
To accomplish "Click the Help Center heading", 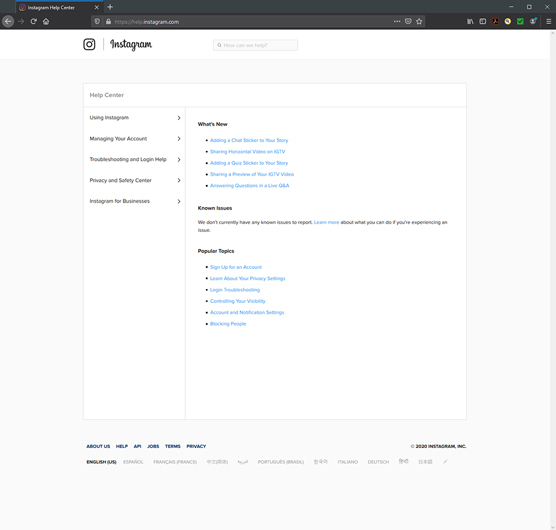I will point(107,95).
